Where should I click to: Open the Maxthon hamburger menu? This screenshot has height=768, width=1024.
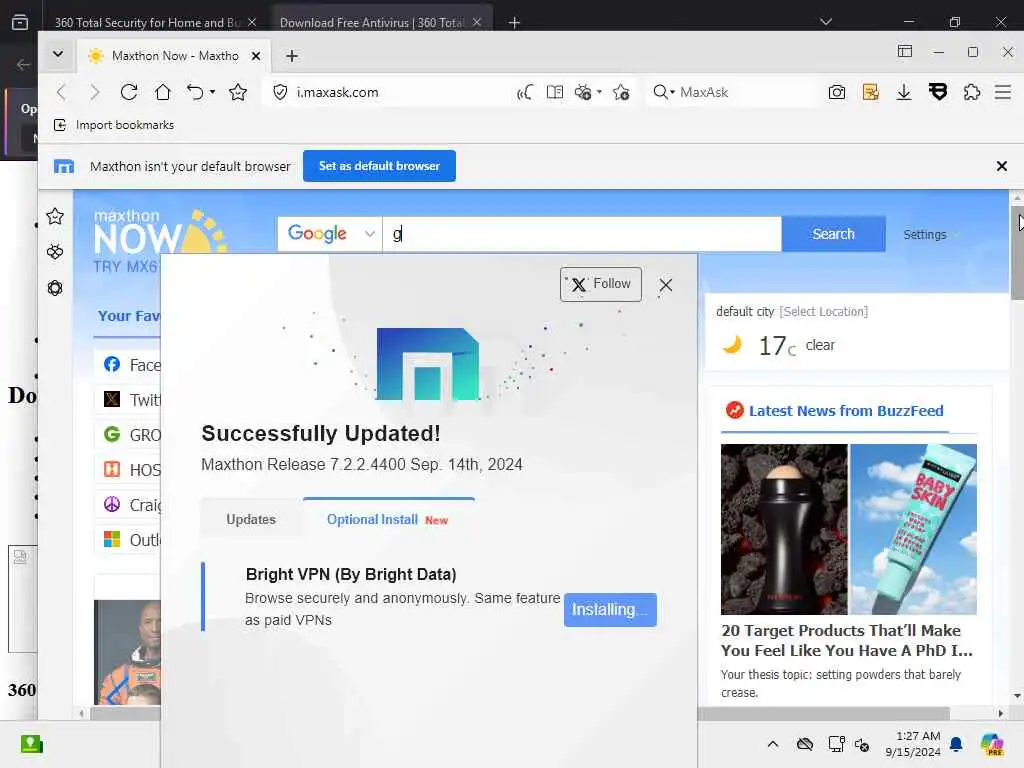tap(1003, 92)
